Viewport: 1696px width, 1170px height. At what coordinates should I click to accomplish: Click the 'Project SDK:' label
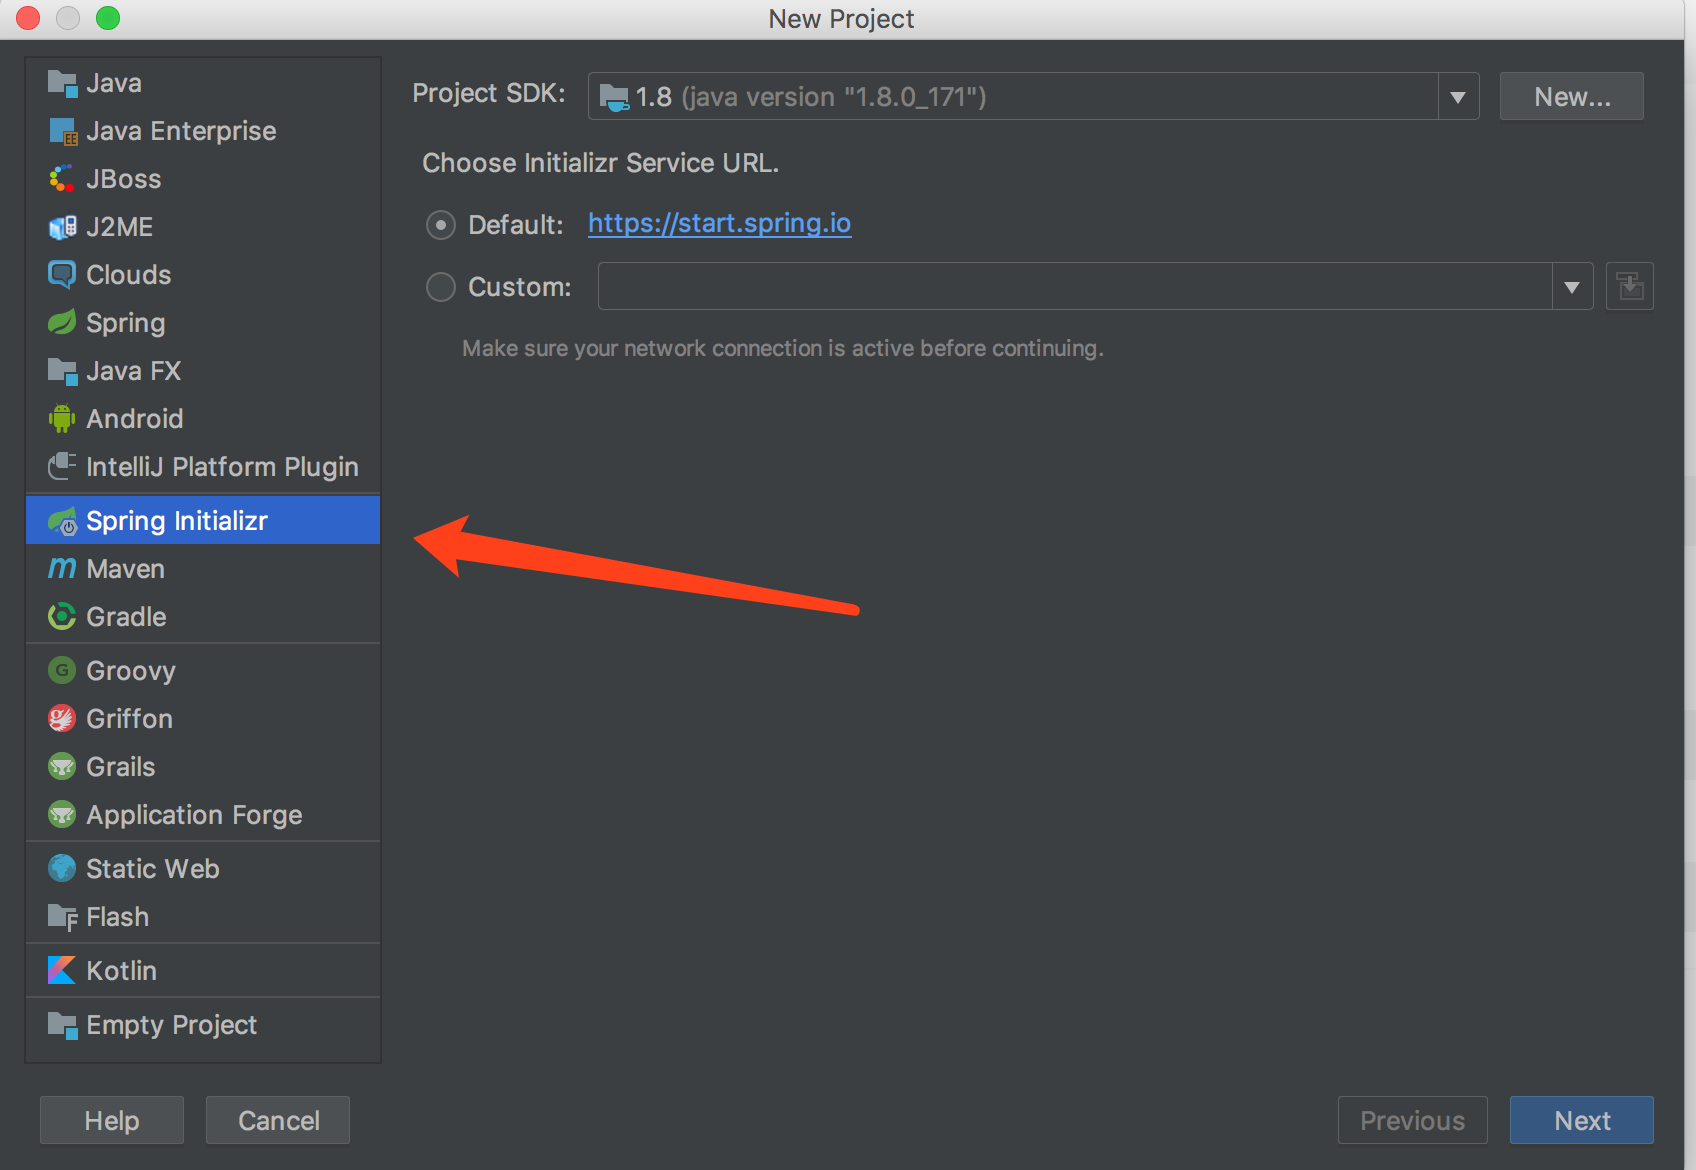point(489,93)
